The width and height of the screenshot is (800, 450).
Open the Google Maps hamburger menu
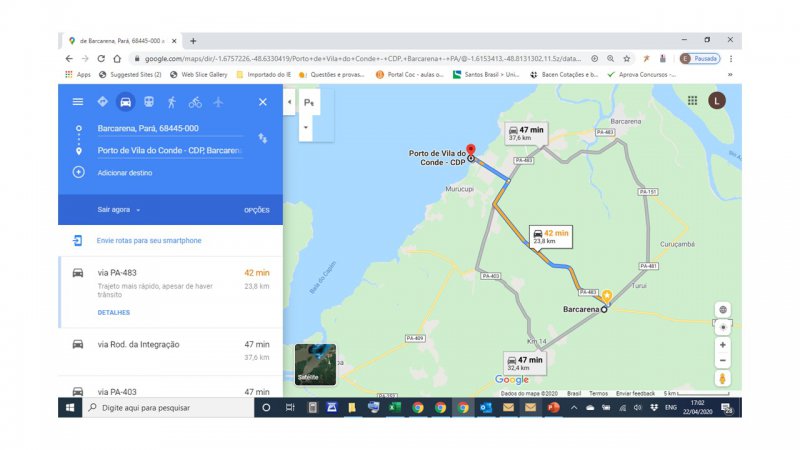78,102
